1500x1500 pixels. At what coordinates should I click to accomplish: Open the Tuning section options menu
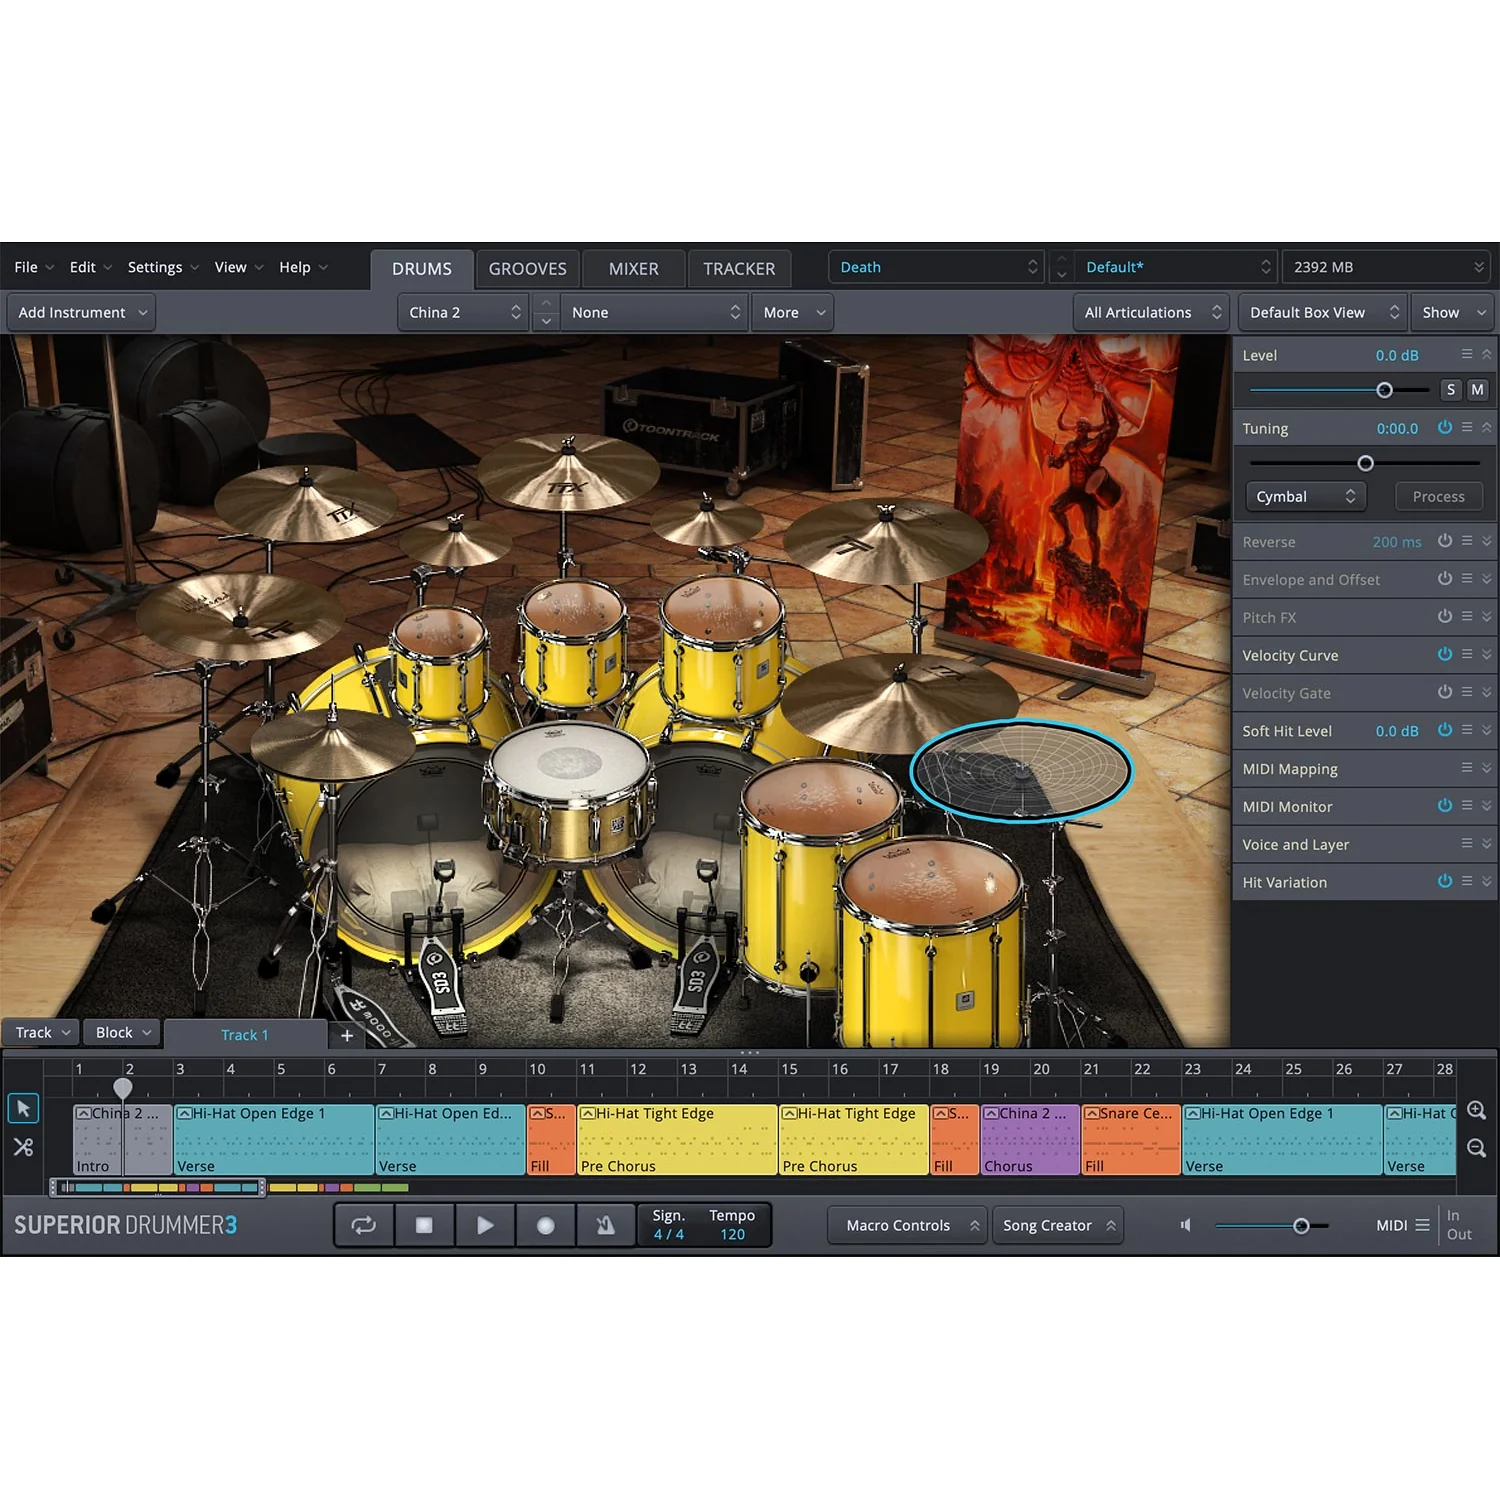point(1466,427)
